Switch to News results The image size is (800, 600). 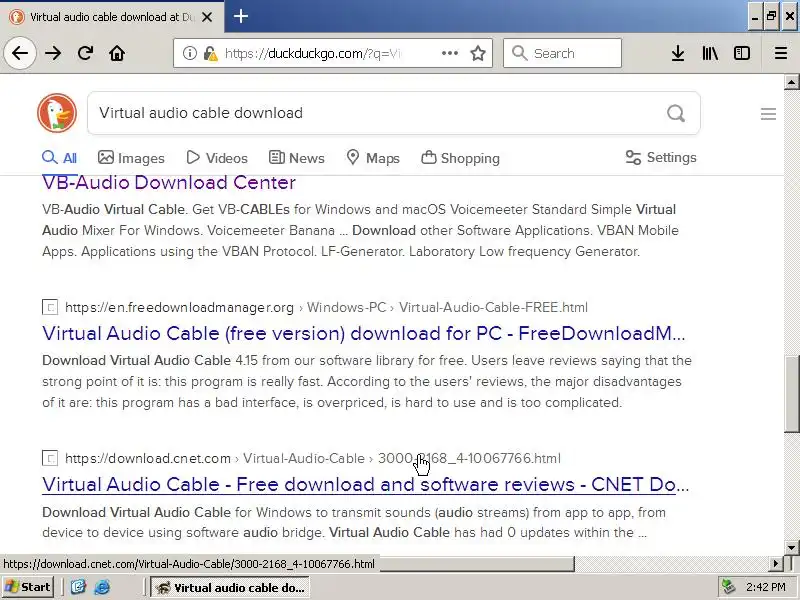pyautogui.click(x=296, y=158)
